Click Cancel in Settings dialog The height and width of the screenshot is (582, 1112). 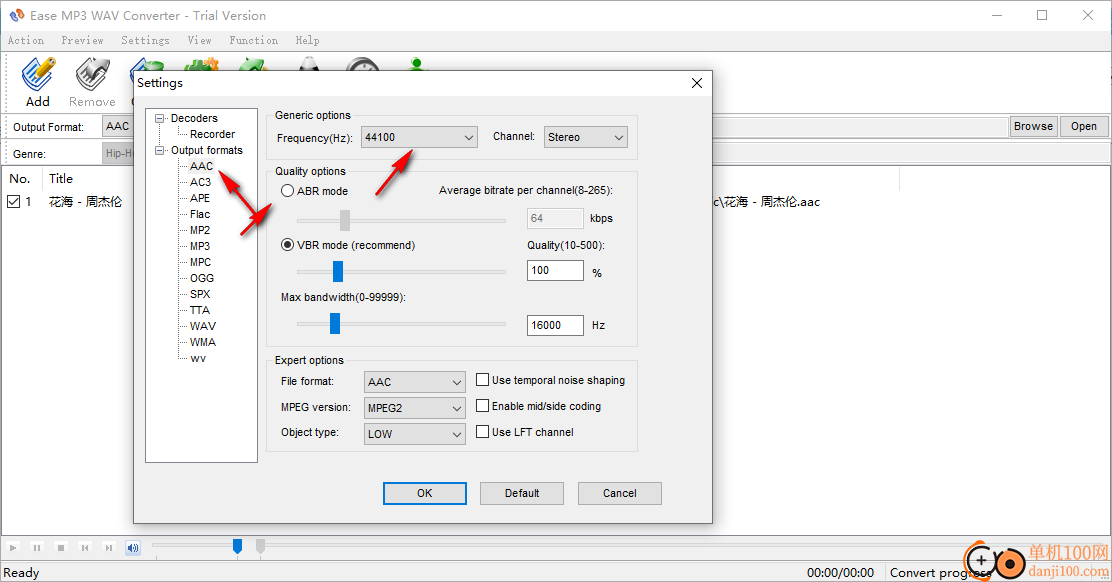[620, 493]
